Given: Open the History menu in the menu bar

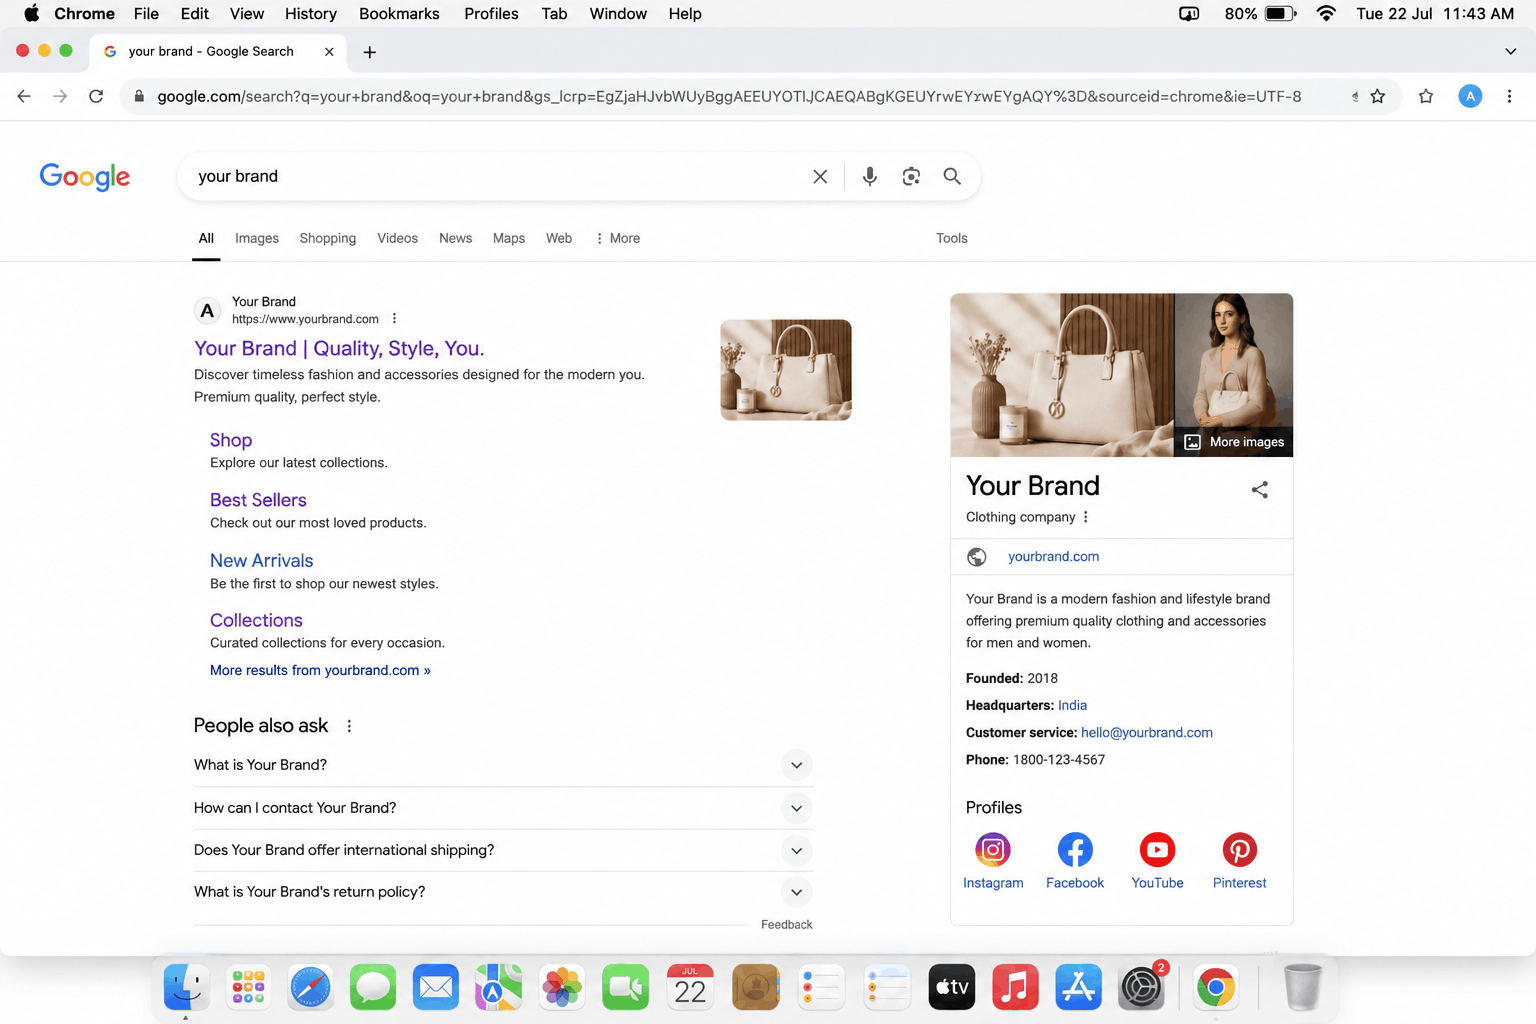Looking at the screenshot, I should pyautogui.click(x=311, y=14).
